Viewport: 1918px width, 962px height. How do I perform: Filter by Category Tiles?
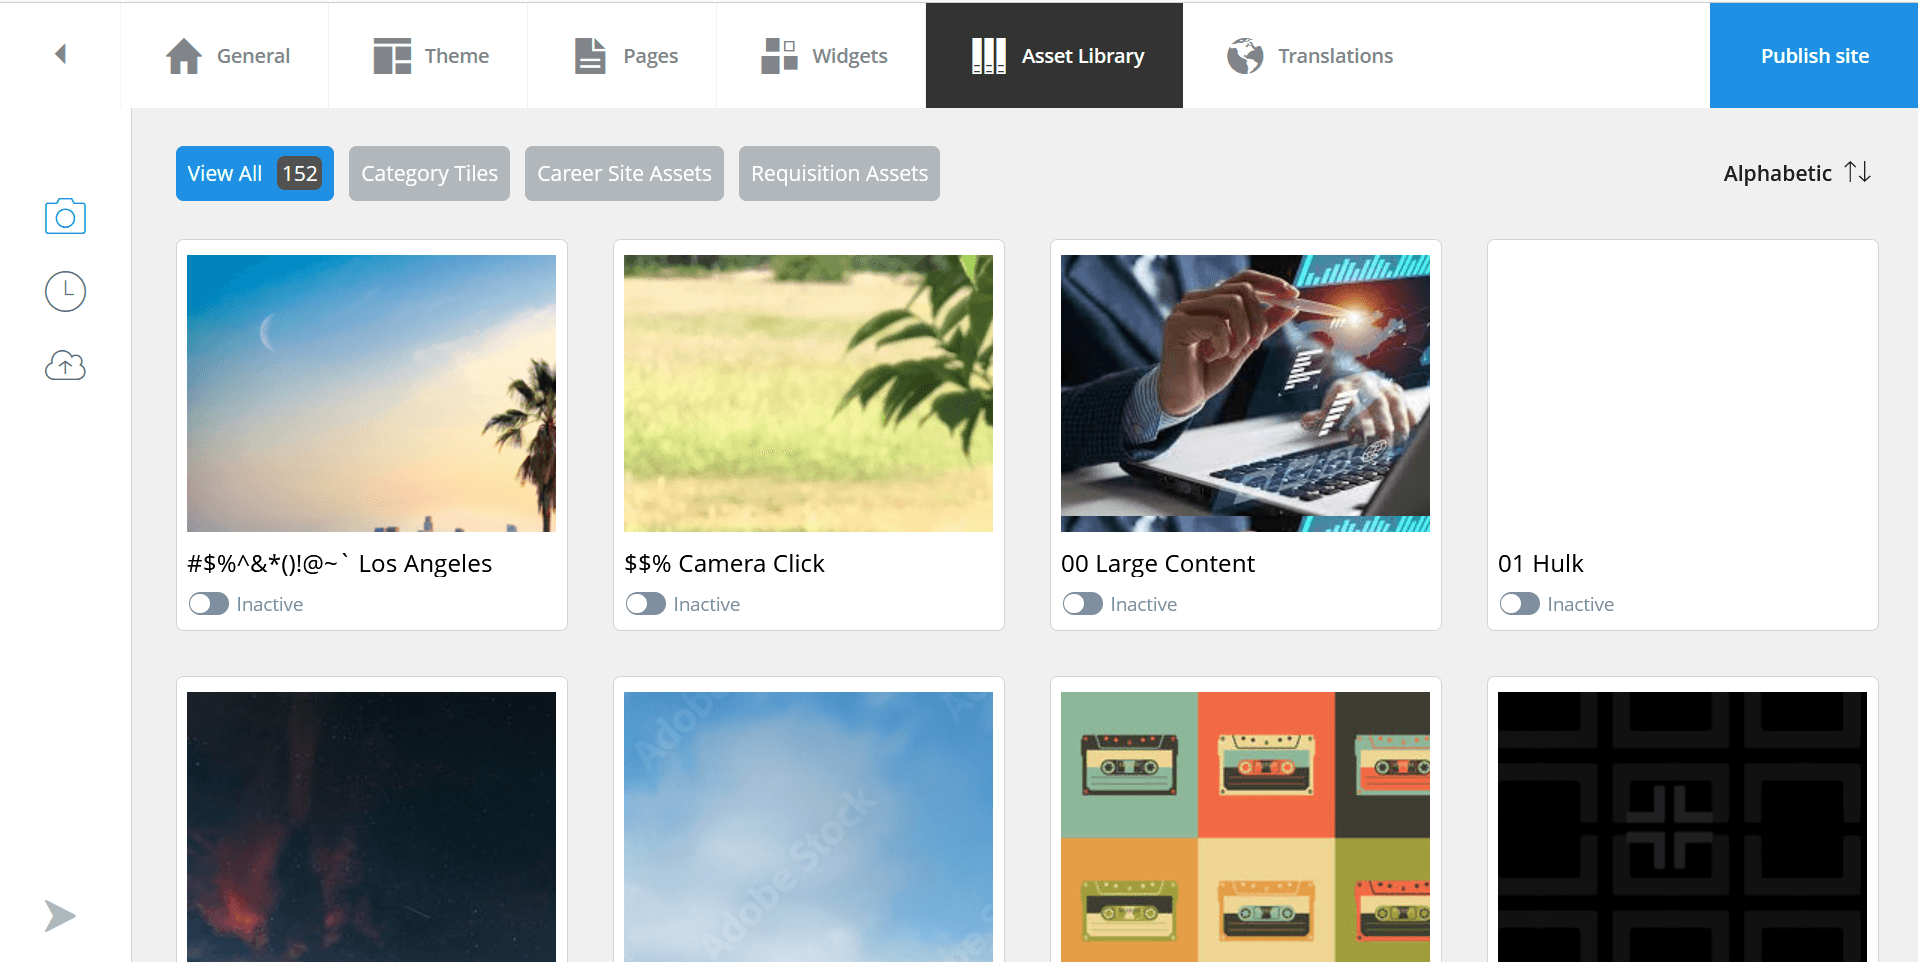[x=429, y=173]
